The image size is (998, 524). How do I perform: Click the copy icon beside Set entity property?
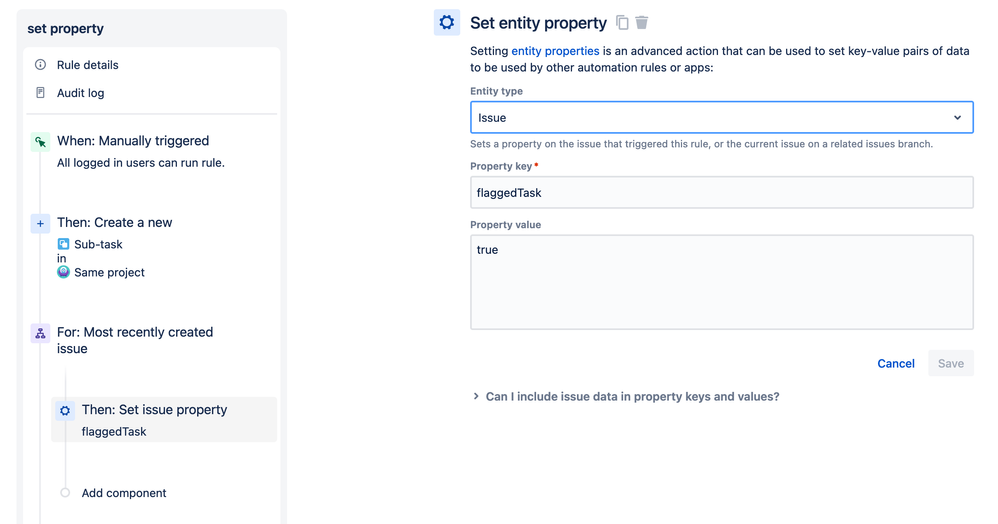(x=622, y=23)
